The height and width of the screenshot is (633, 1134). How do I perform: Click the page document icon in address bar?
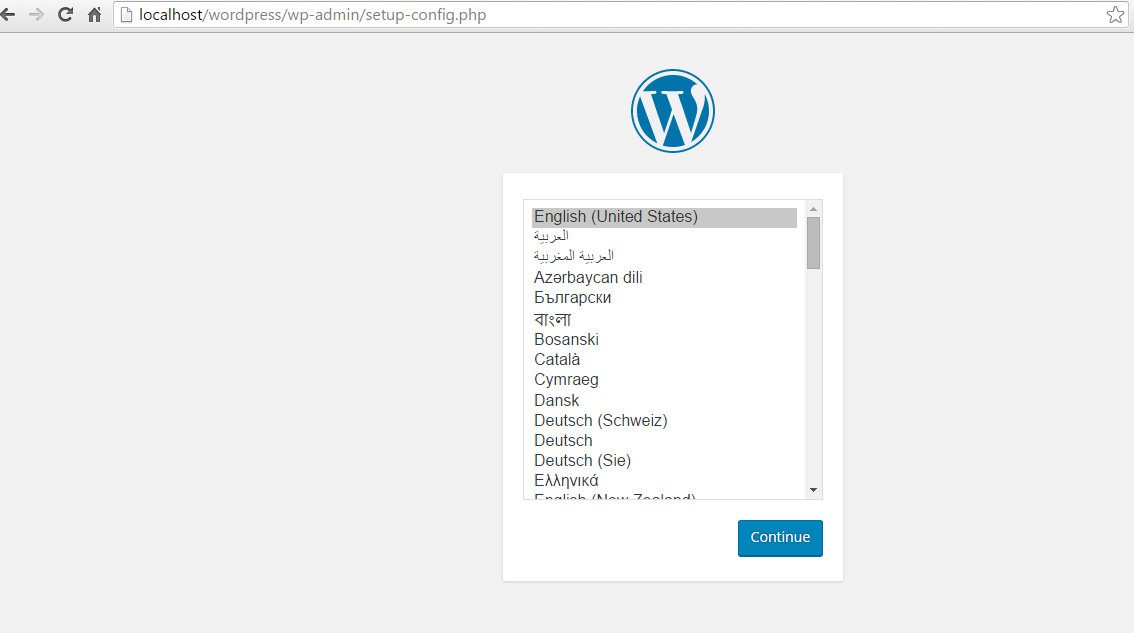coord(126,14)
